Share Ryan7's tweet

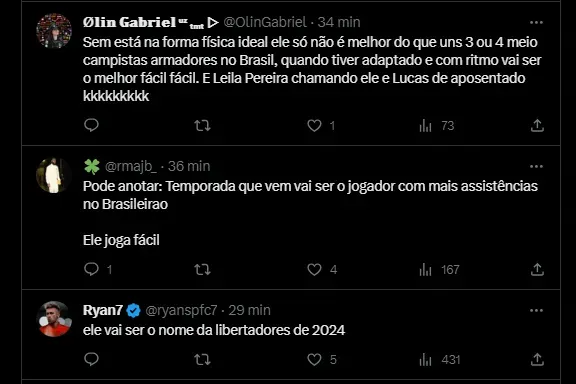pyautogui.click(x=537, y=359)
